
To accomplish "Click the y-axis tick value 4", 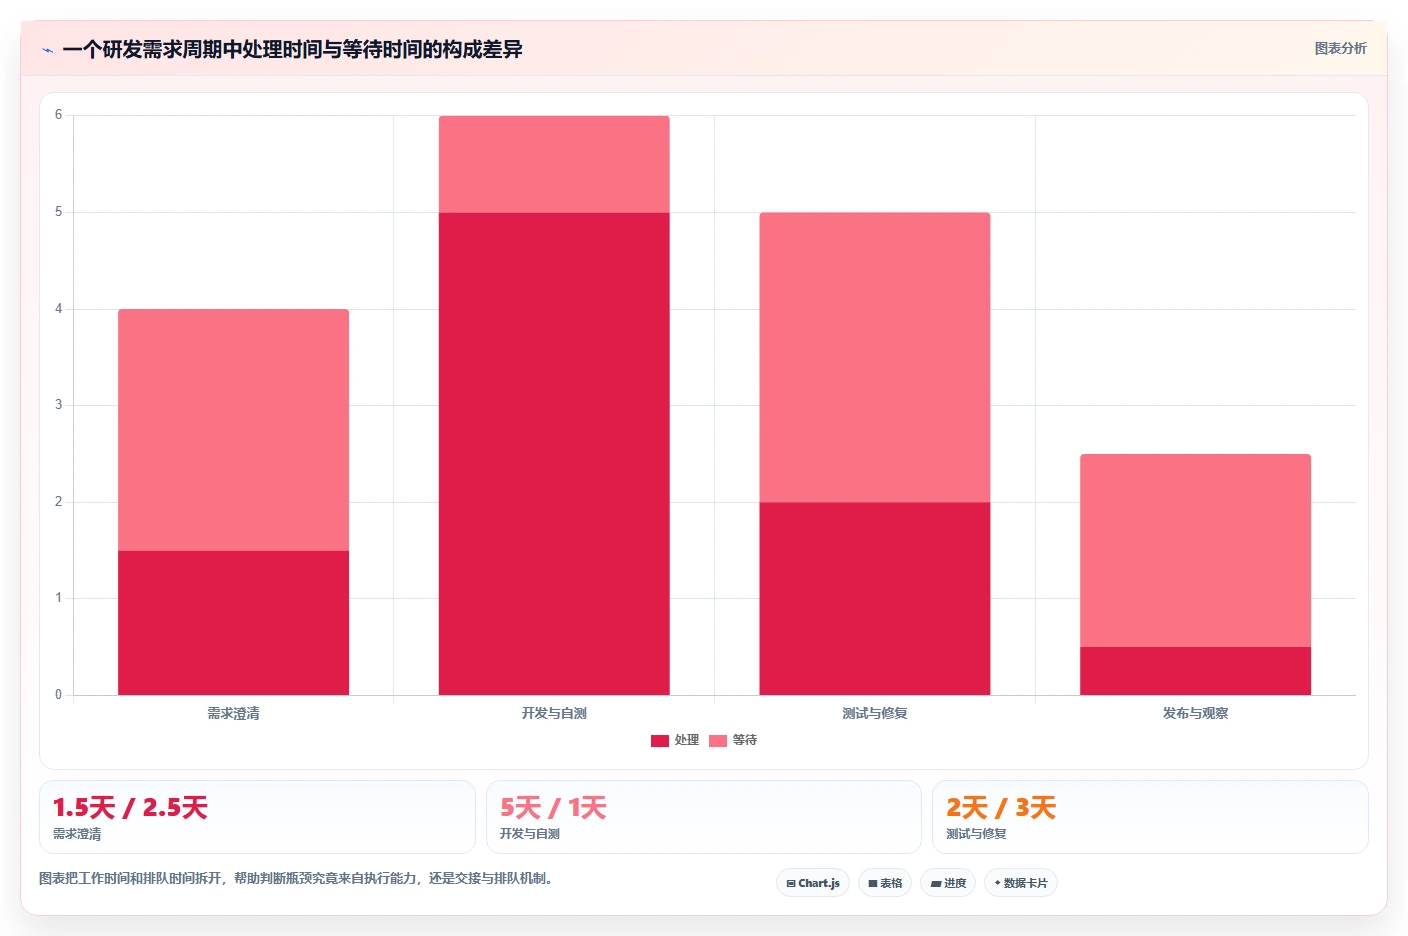I will pos(58,309).
